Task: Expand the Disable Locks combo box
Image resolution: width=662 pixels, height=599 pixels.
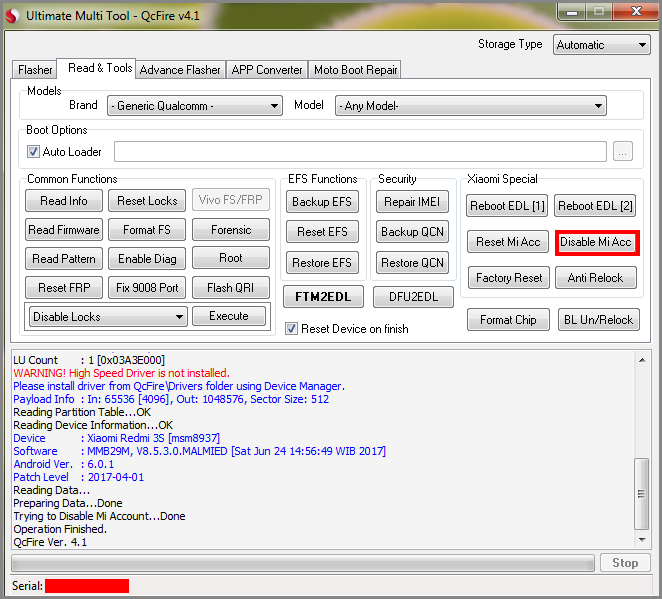Action: [x=109, y=317]
